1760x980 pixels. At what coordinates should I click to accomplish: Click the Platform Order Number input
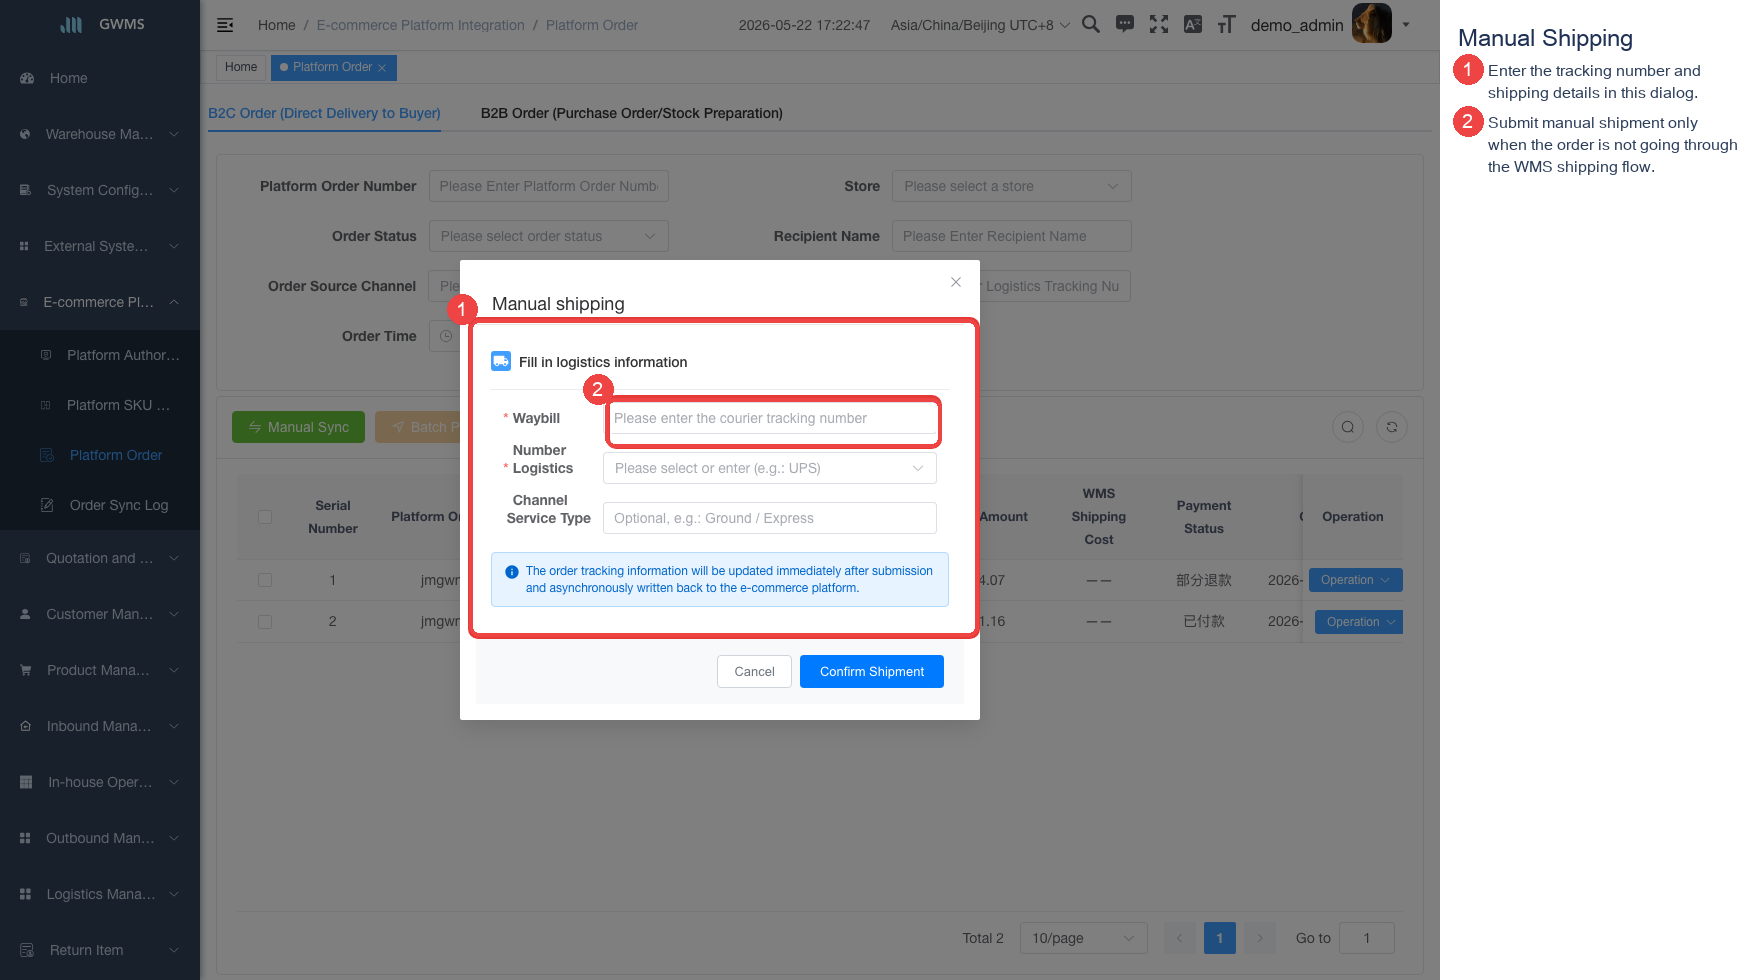(548, 186)
